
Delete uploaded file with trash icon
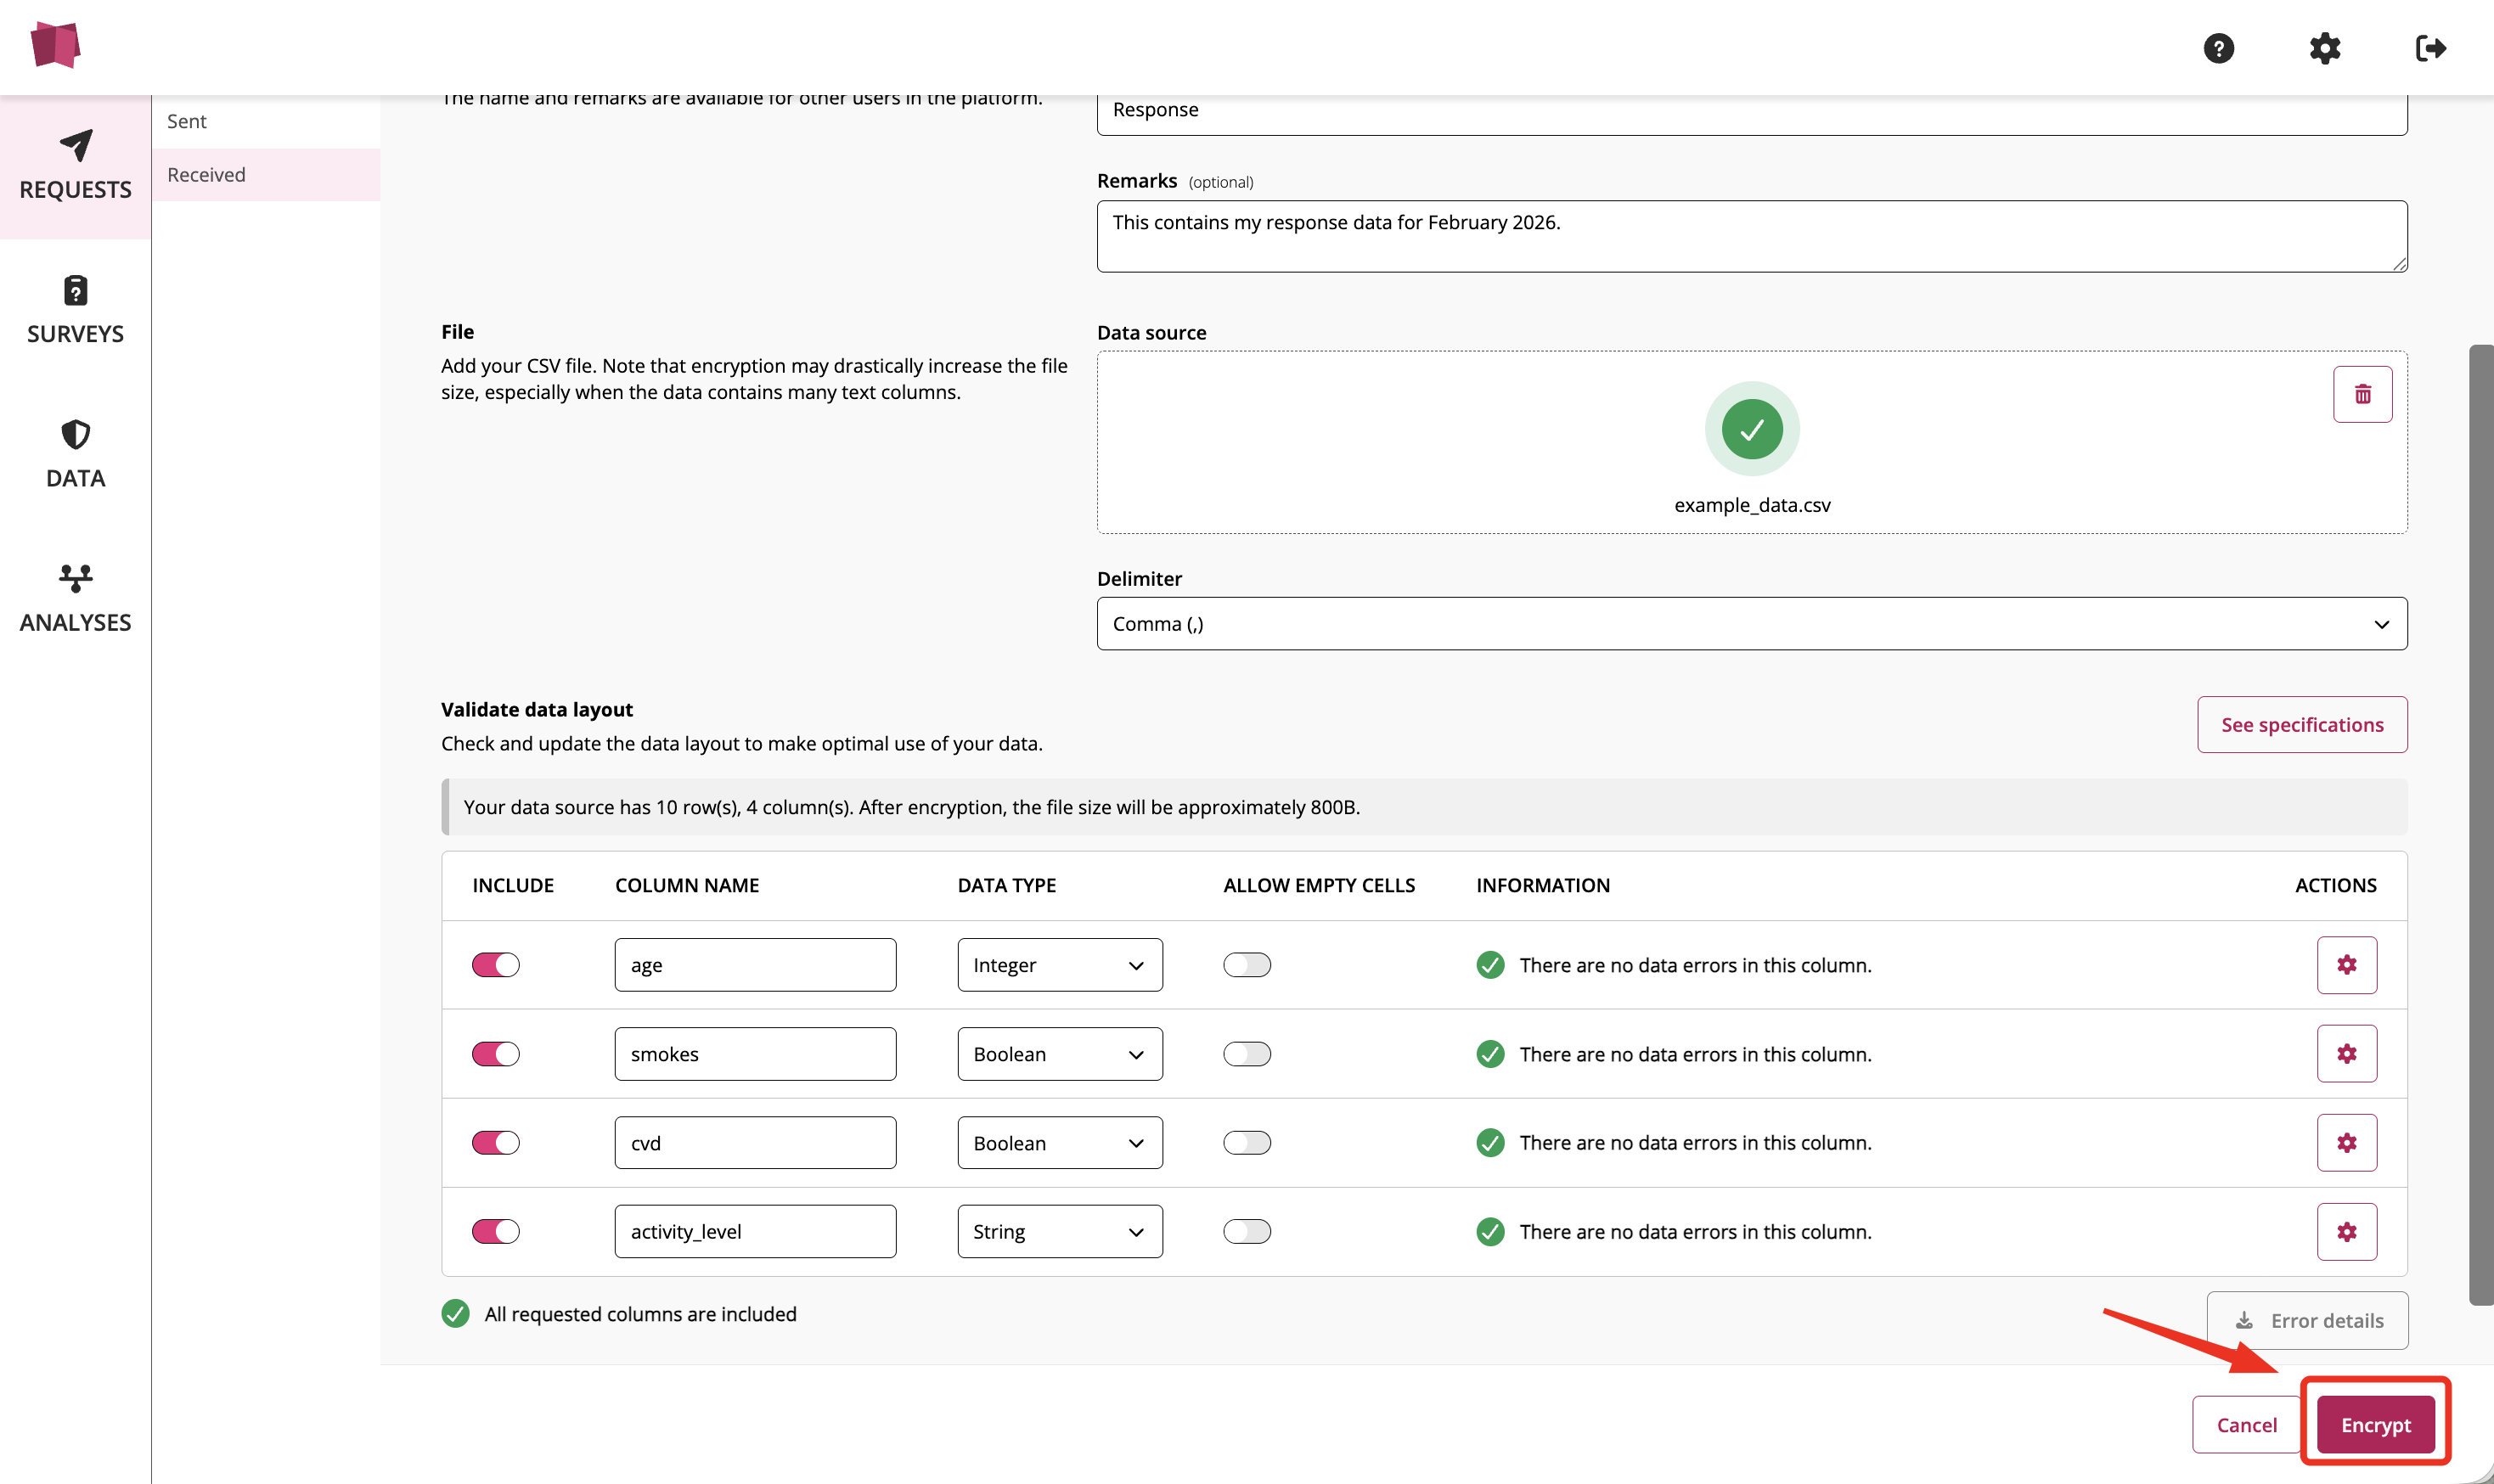(2362, 394)
